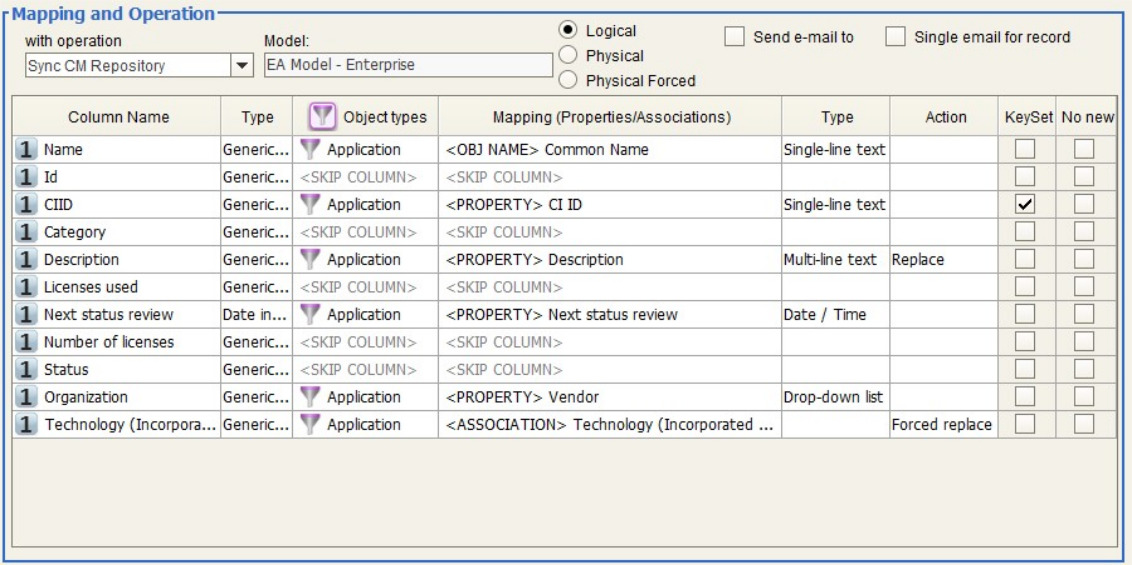1132x565 pixels.
Task: Click the filter icon in Object types header
Action: pyautogui.click(x=322, y=117)
